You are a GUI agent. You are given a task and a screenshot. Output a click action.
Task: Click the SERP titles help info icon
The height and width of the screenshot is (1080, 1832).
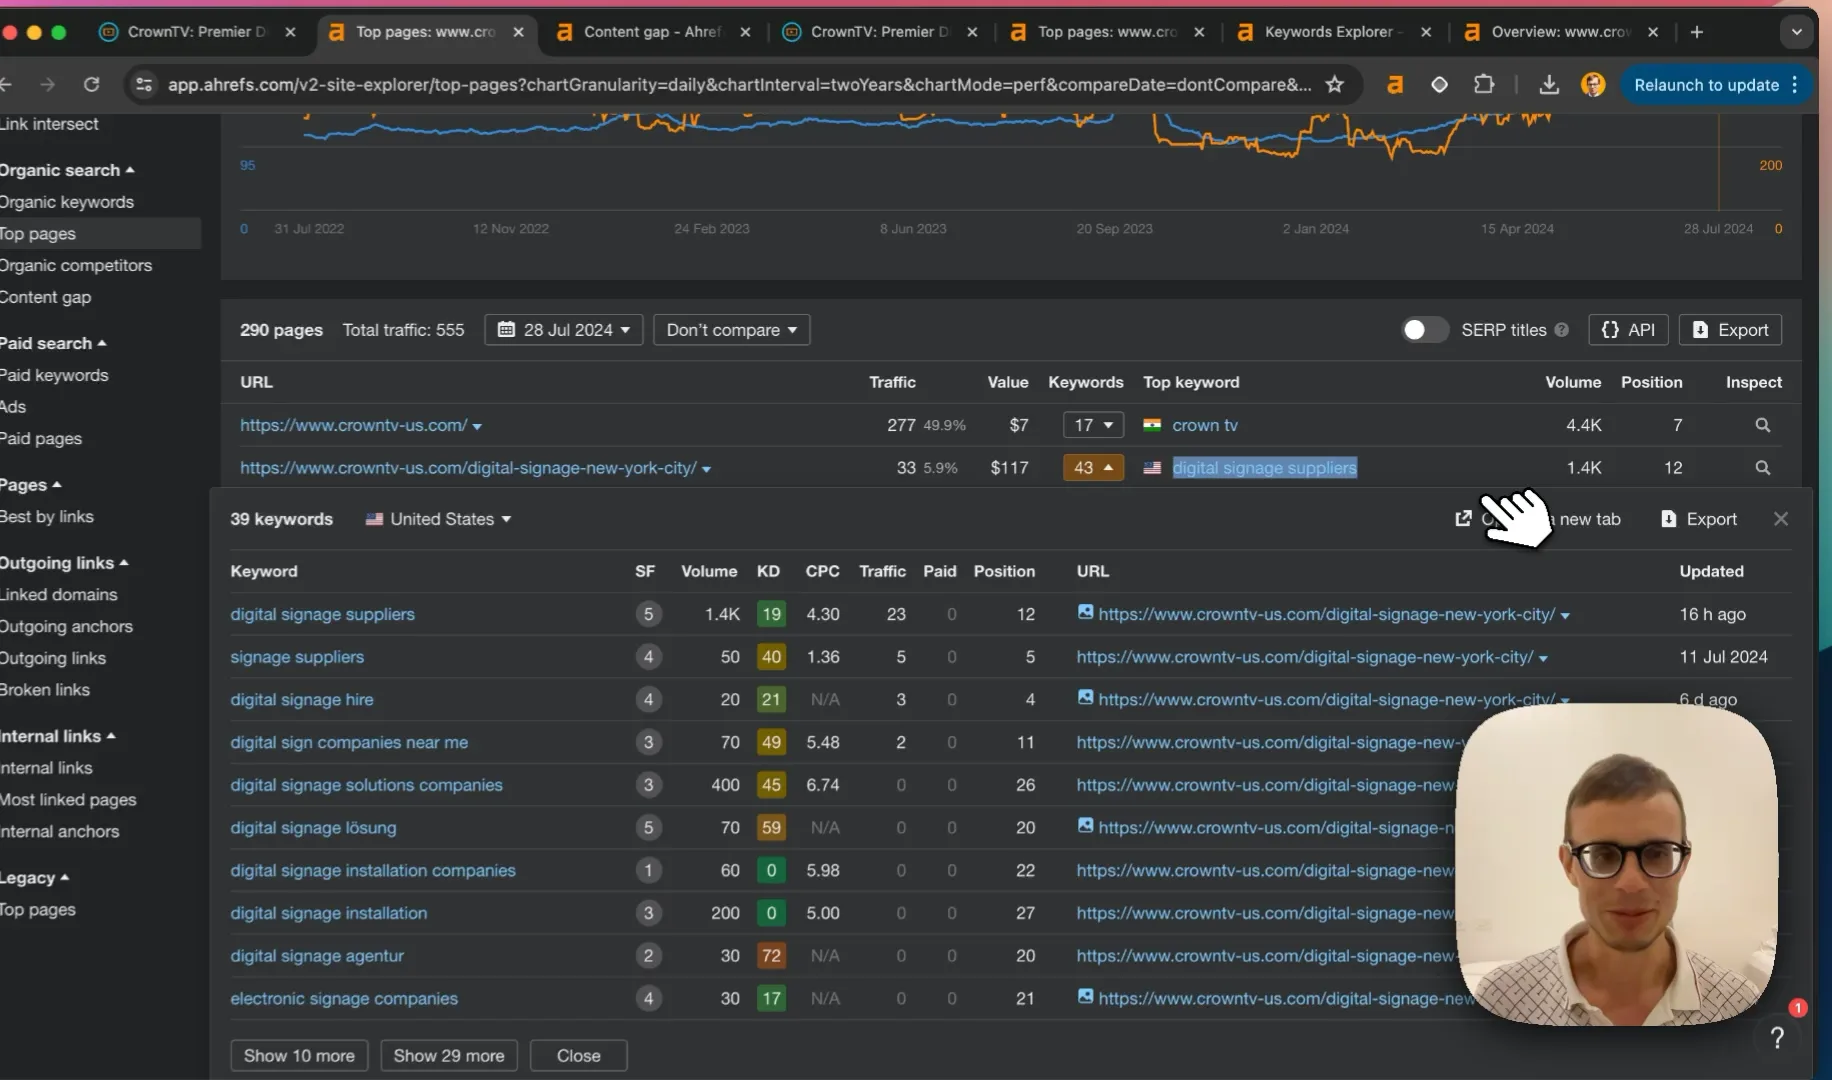pyautogui.click(x=1561, y=330)
